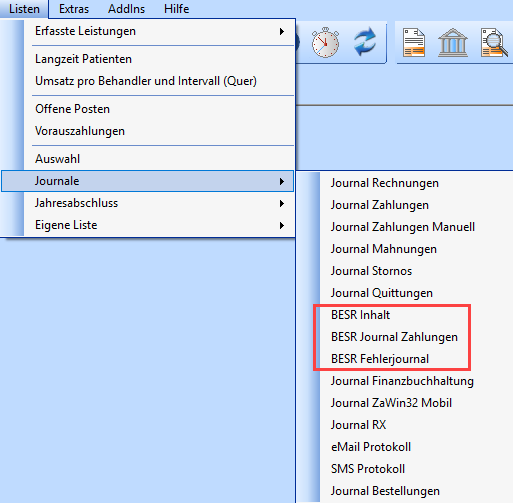Click the blue refresh arrows icon

[x=365, y=43]
